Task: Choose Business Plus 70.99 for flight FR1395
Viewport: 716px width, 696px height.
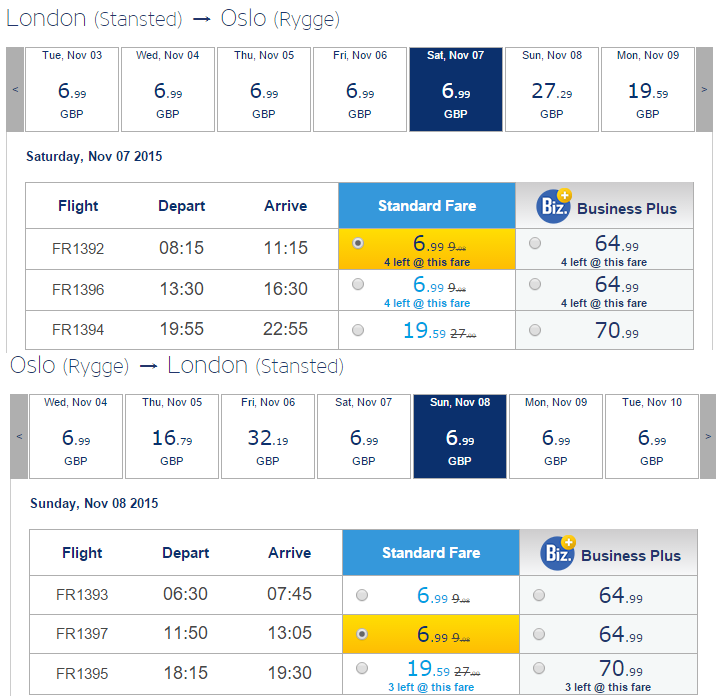Action: (x=539, y=668)
